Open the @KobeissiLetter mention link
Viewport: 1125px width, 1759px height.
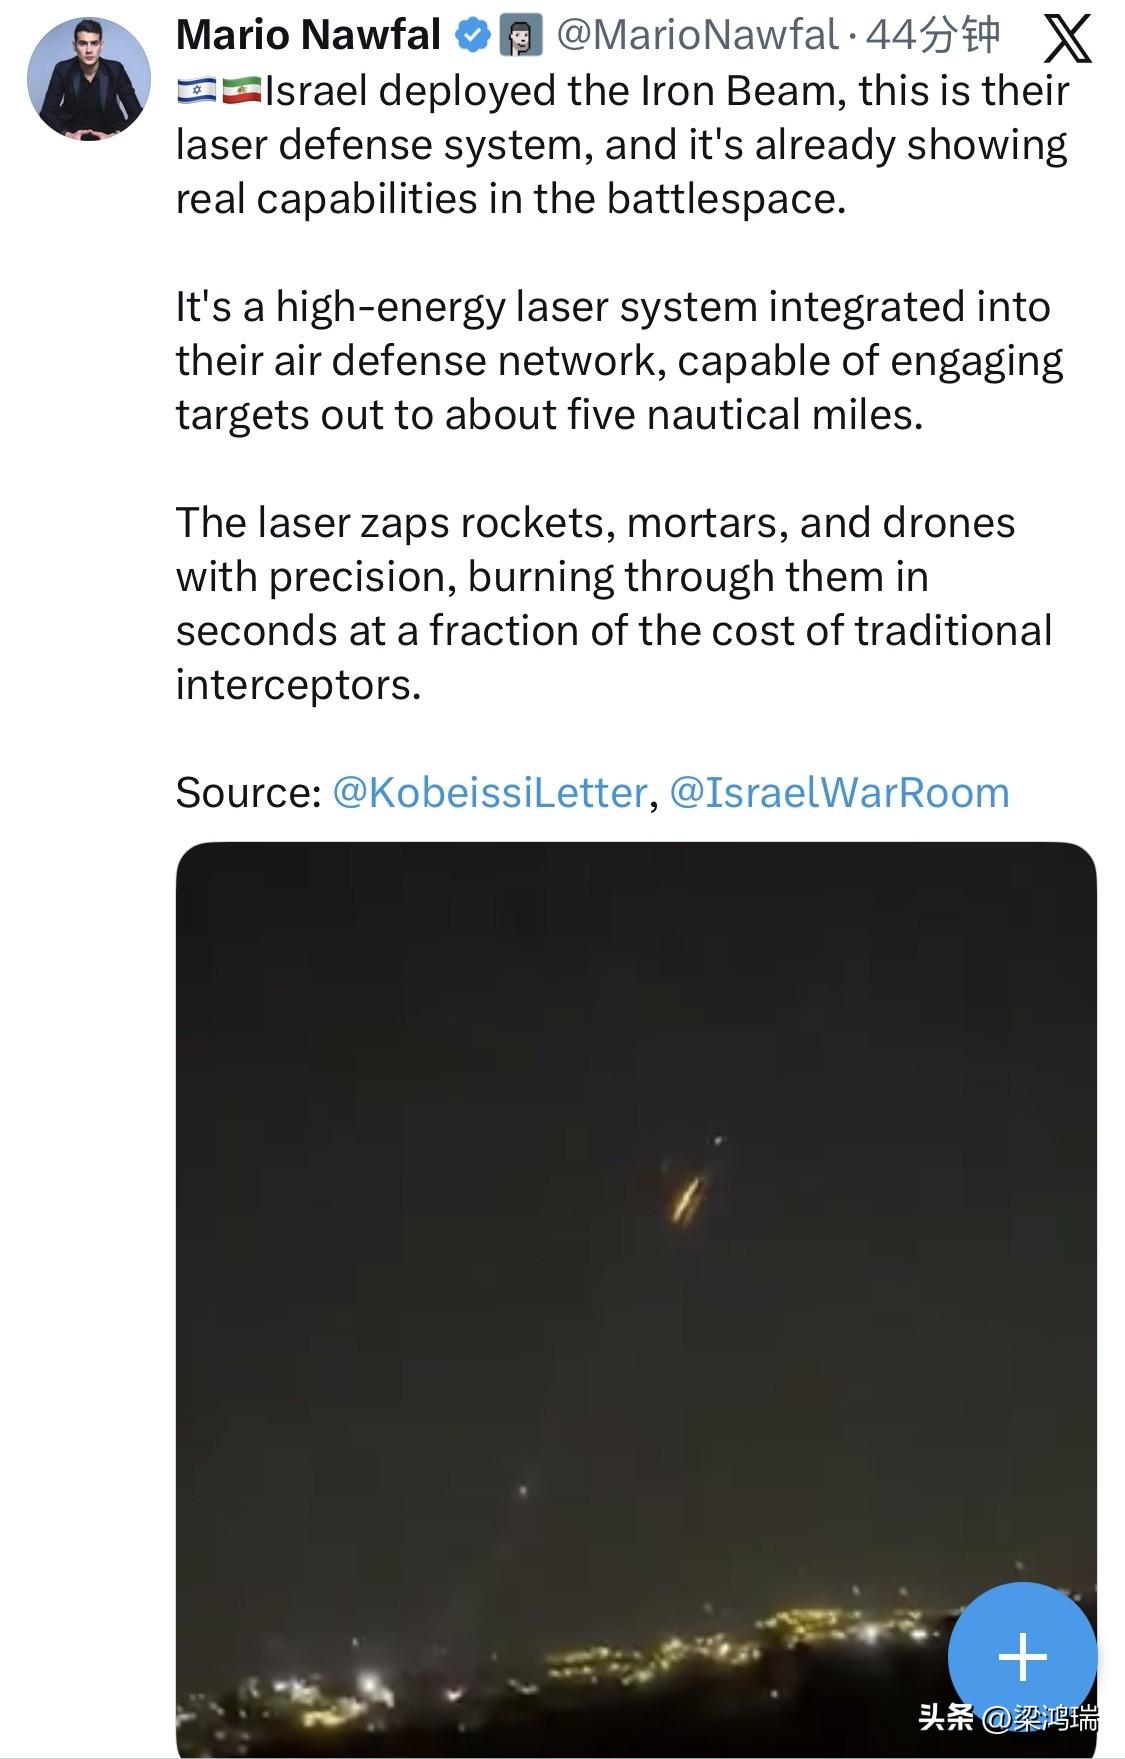click(489, 793)
